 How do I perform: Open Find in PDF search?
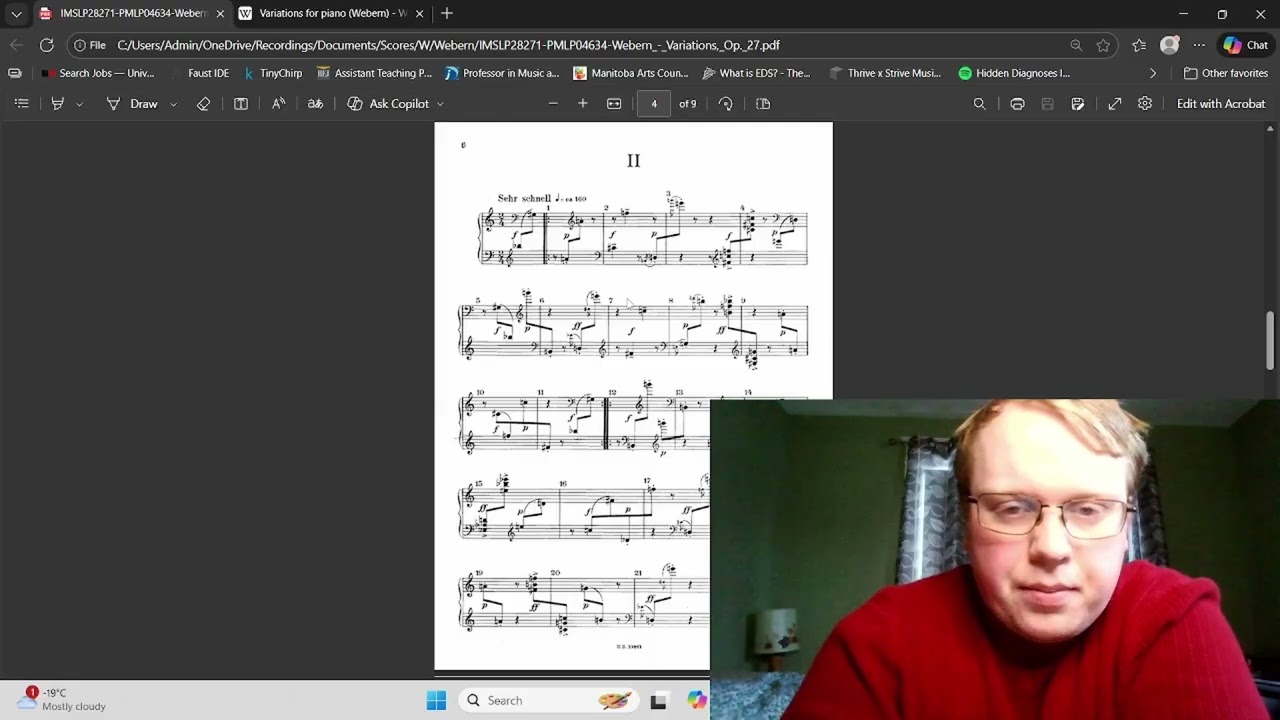pyautogui.click(x=979, y=104)
